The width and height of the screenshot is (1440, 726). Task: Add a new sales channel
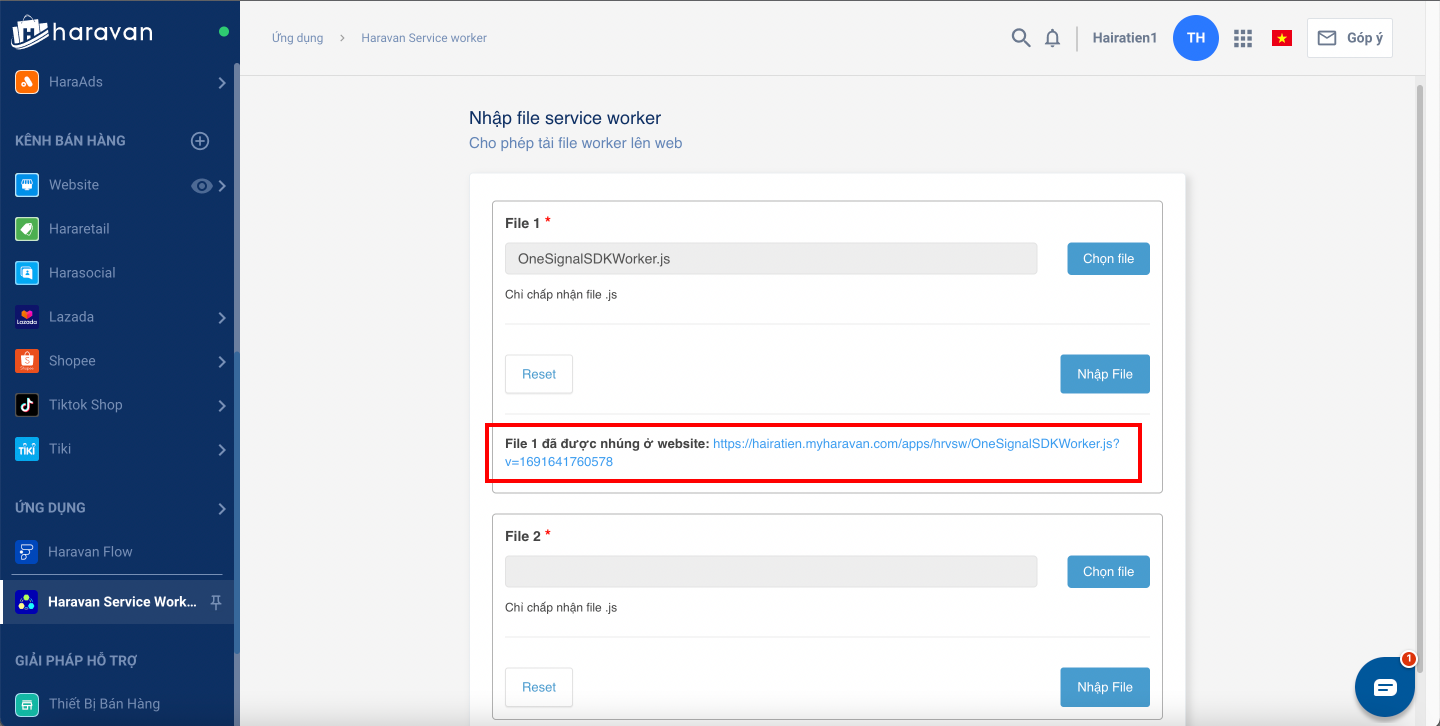point(200,141)
